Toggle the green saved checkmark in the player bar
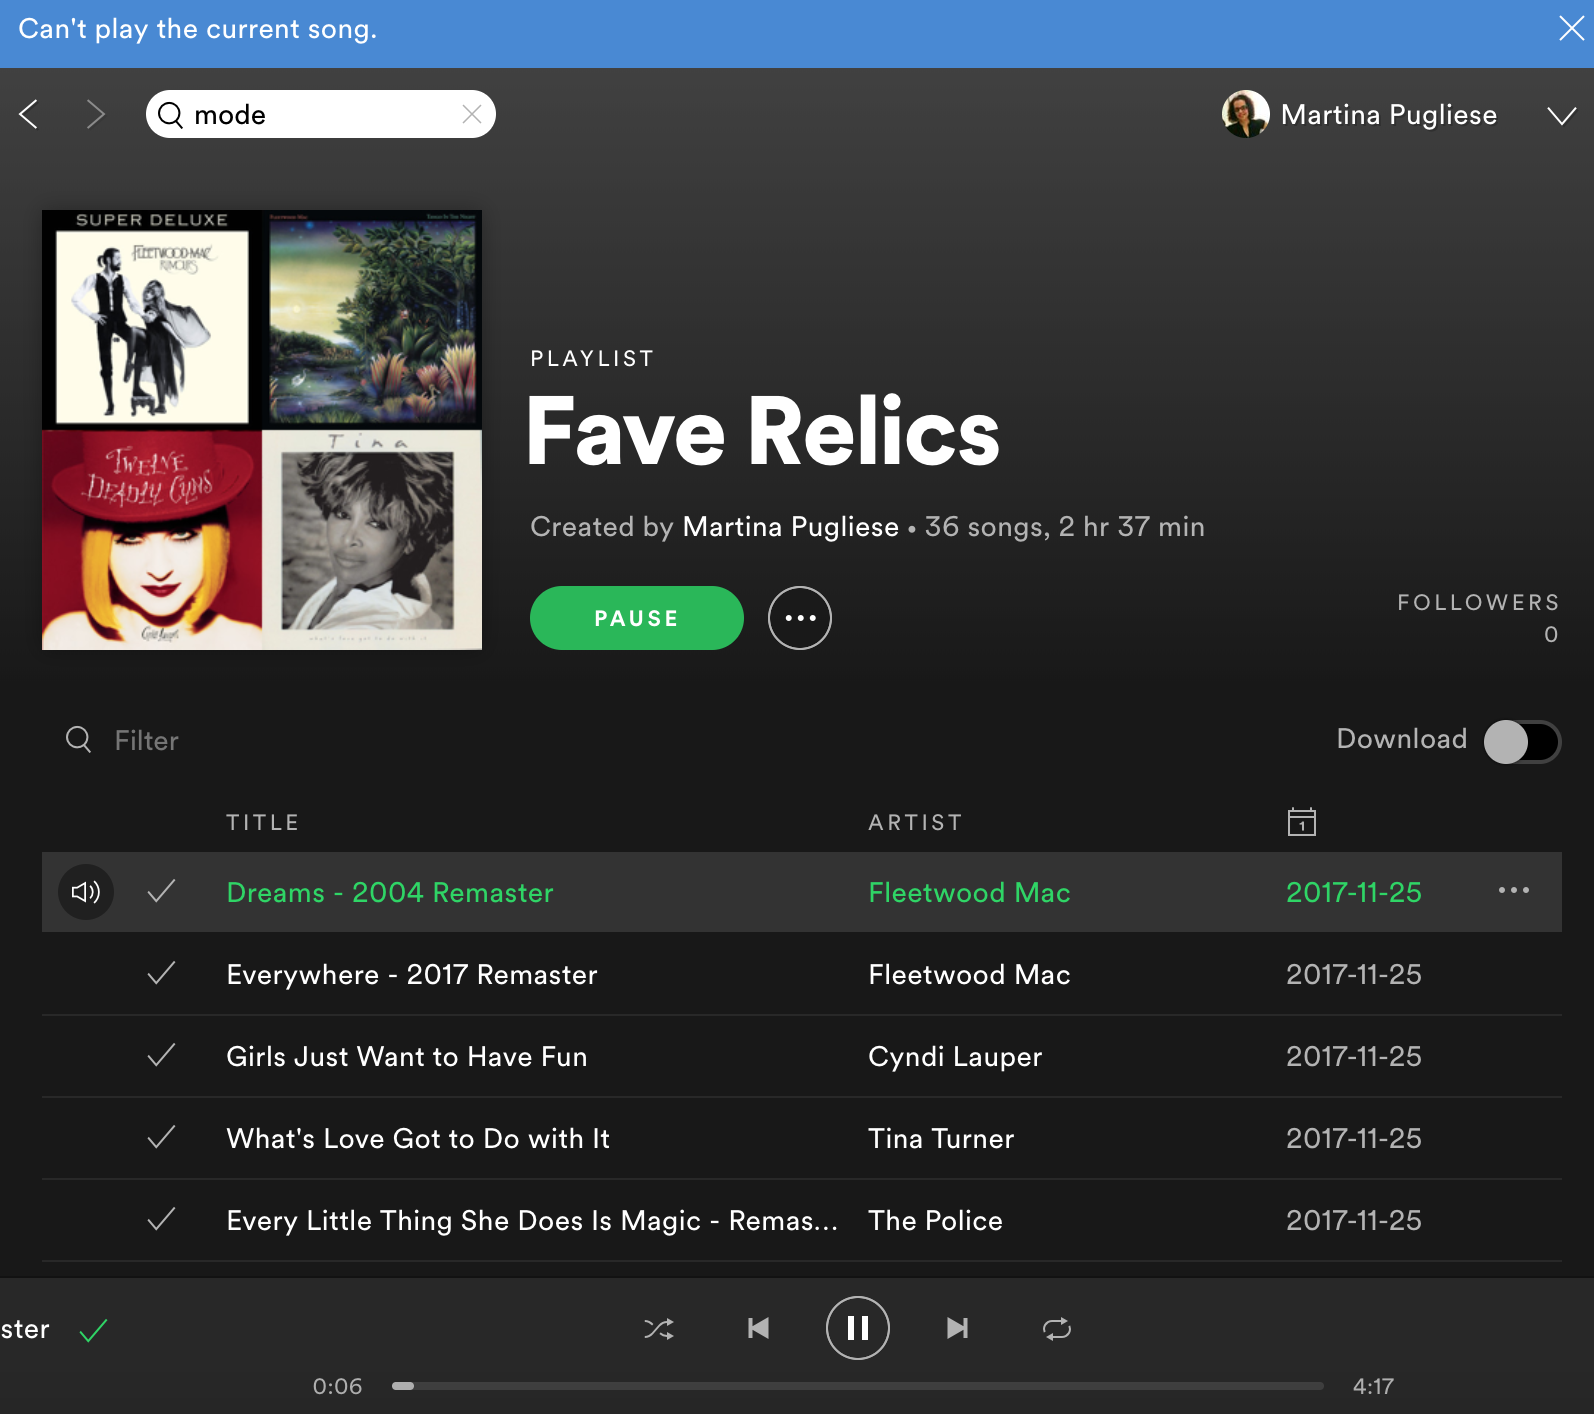The width and height of the screenshot is (1594, 1414). [x=93, y=1330]
